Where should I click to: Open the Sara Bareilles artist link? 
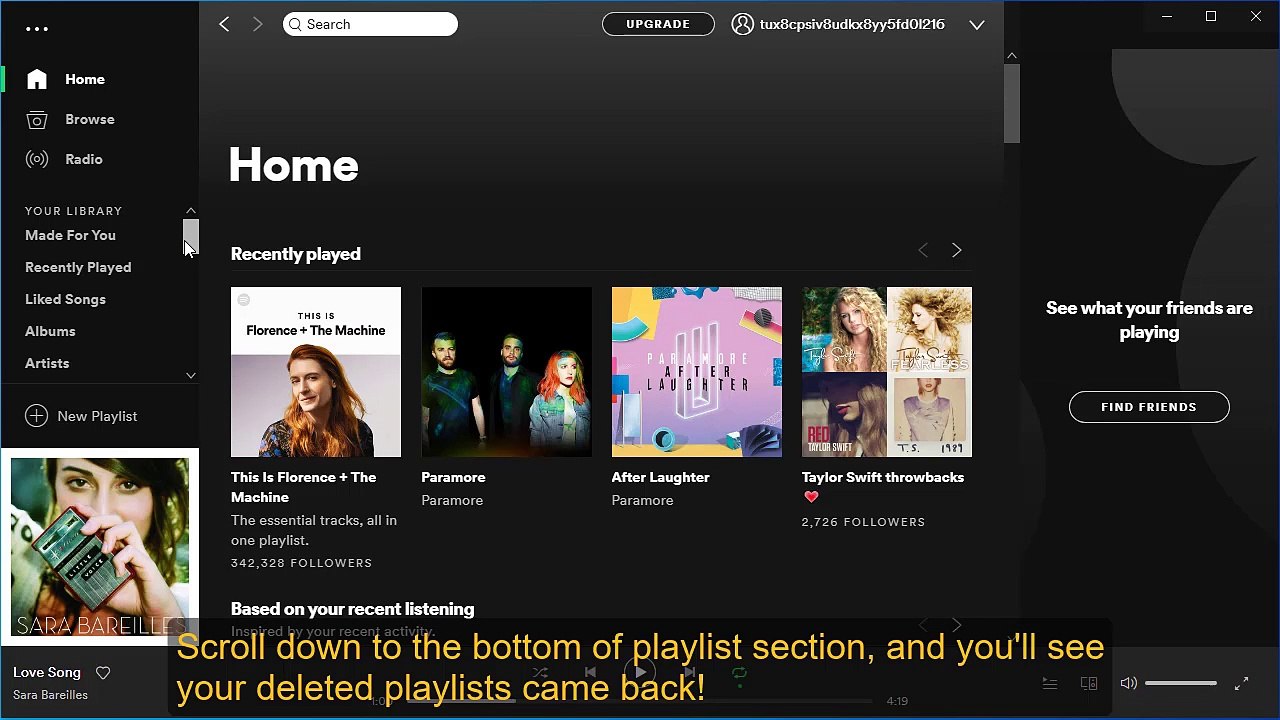coord(50,695)
